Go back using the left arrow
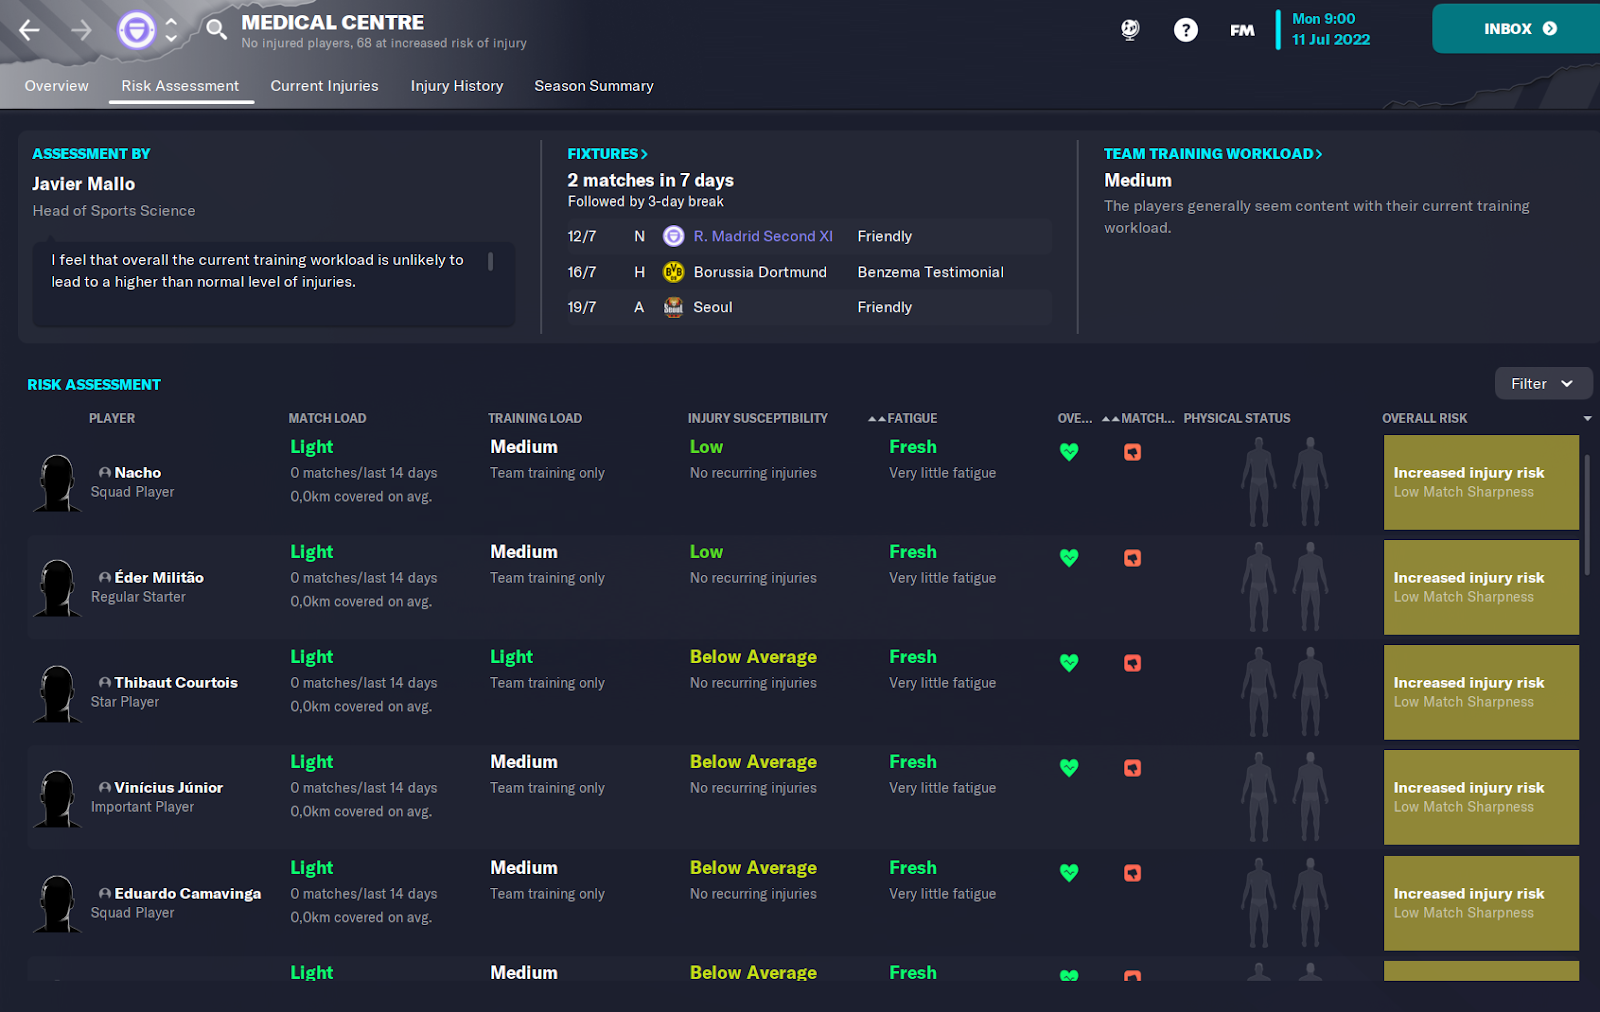 pyautogui.click(x=30, y=30)
